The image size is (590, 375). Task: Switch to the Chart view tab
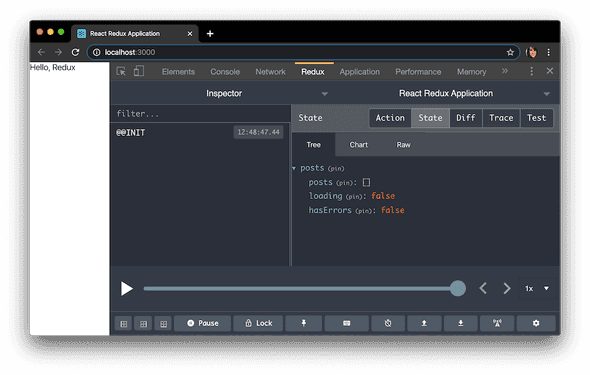[x=359, y=145]
